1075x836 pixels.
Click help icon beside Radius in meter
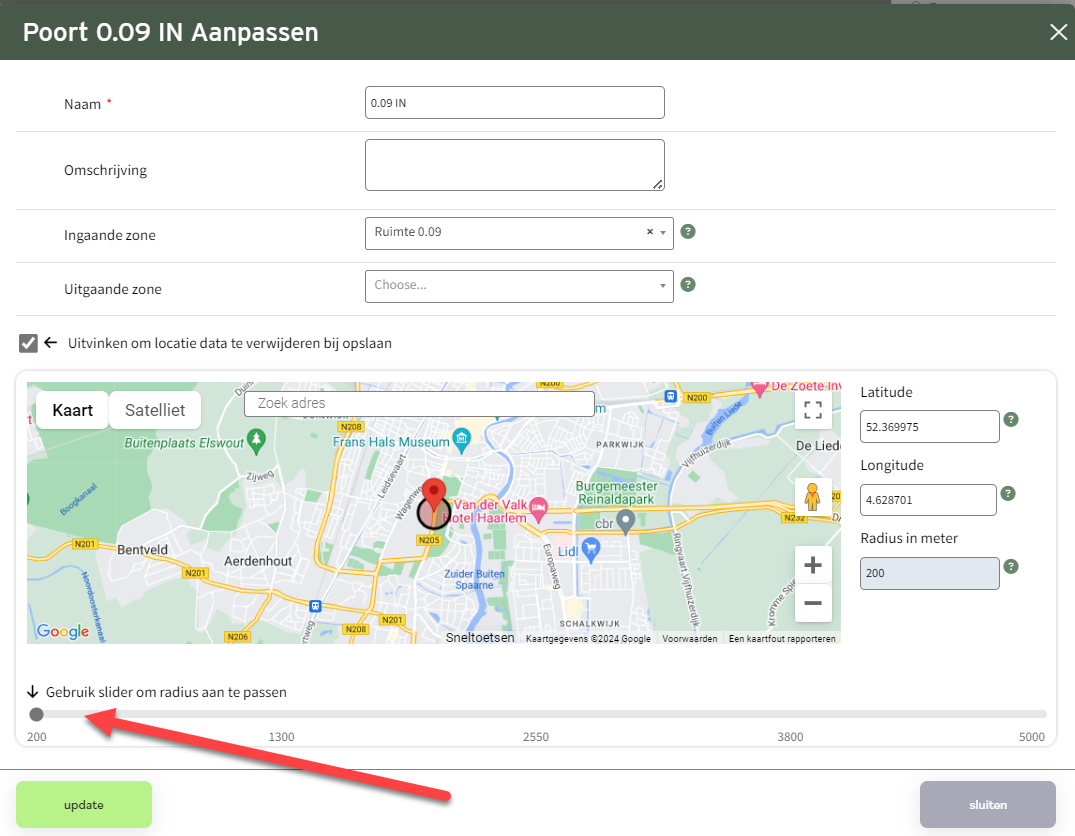pos(1011,567)
